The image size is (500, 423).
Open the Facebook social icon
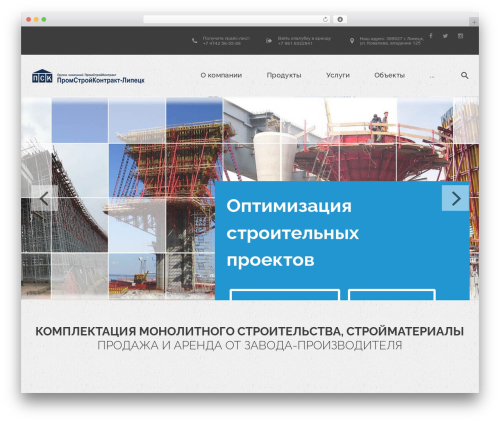click(431, 36)
